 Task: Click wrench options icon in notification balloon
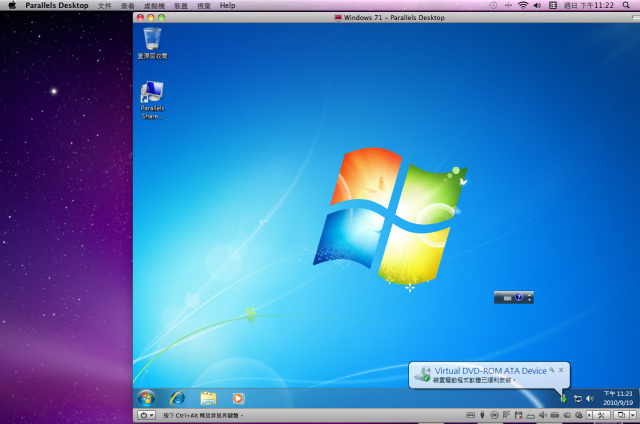point(551,370)
